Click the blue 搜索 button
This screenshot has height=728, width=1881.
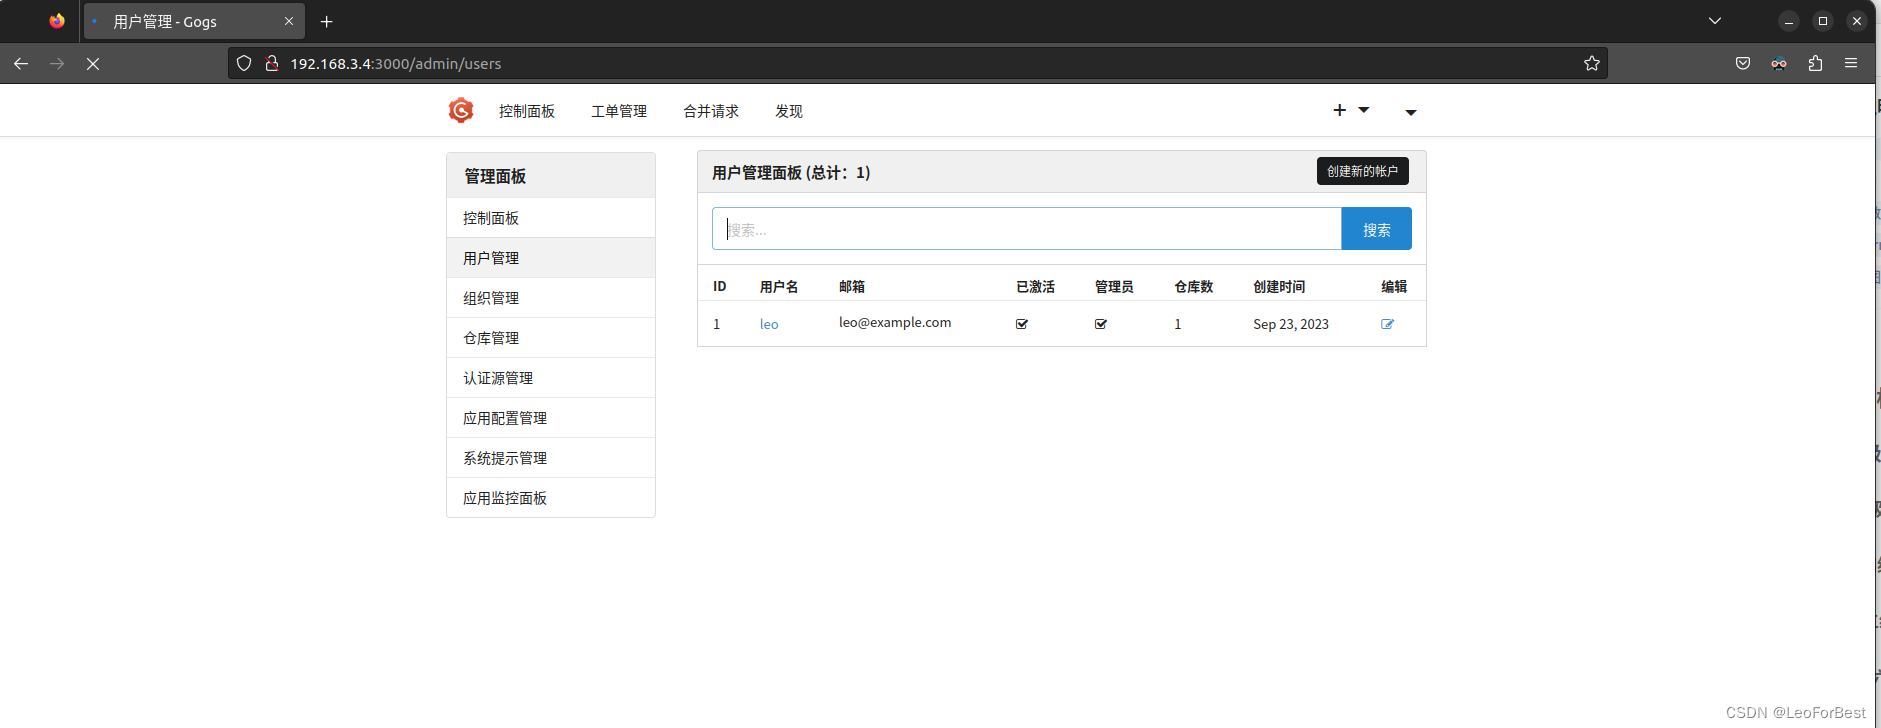1376,229
